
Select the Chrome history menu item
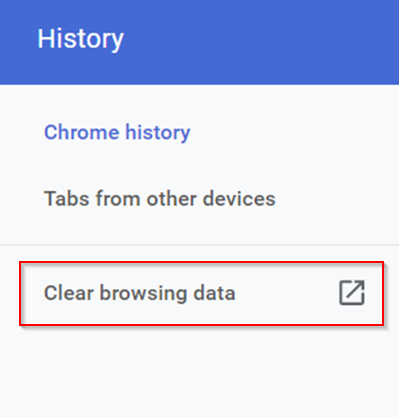(117, 132)
